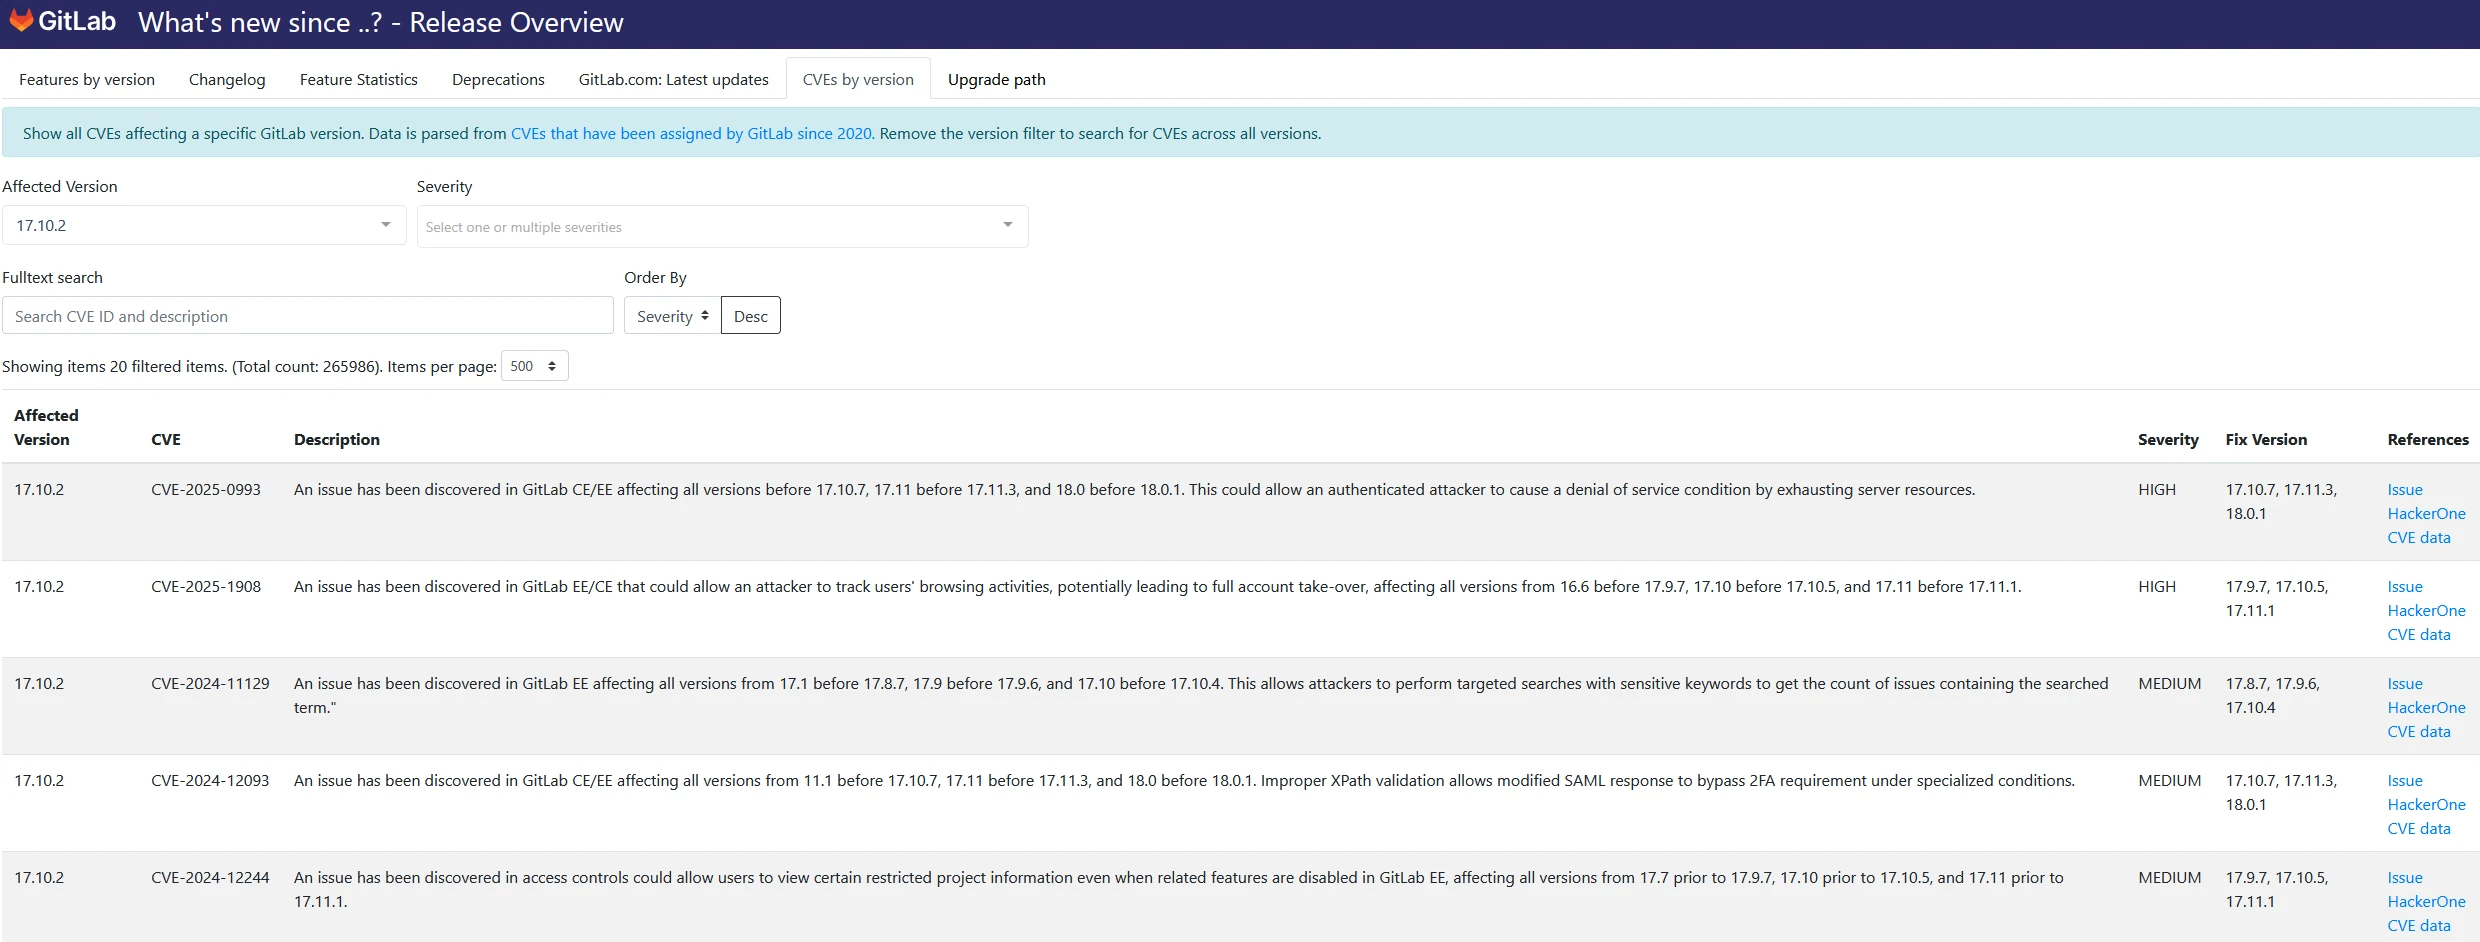Viewport: 2480px width, 942px height.
Task: Toggle the Desc sort order button
Action: [750, 315]
